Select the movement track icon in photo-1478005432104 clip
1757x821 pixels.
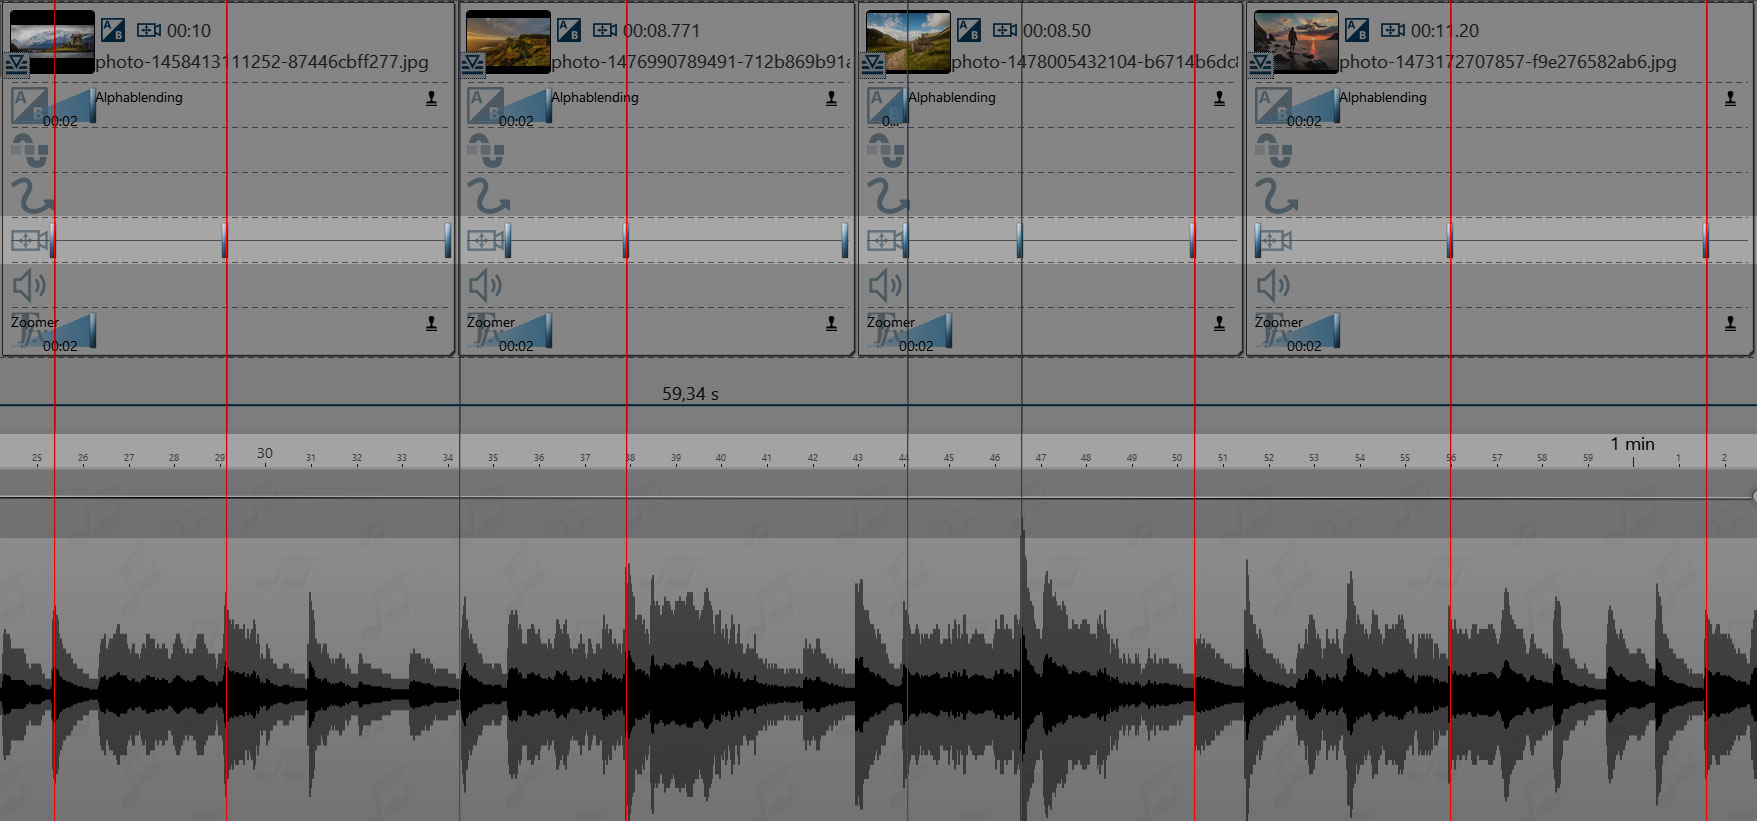click(x=886, y=151)
